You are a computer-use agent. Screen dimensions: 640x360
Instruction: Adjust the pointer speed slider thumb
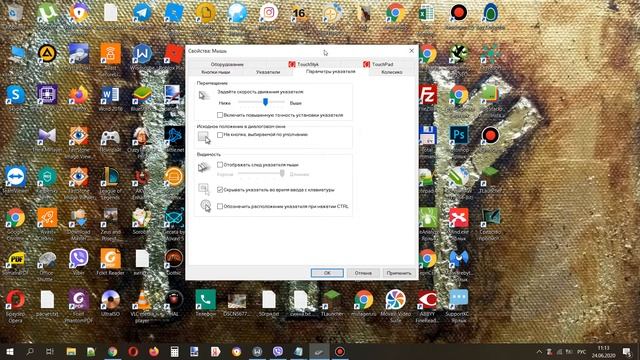click(x=265, y=102)
